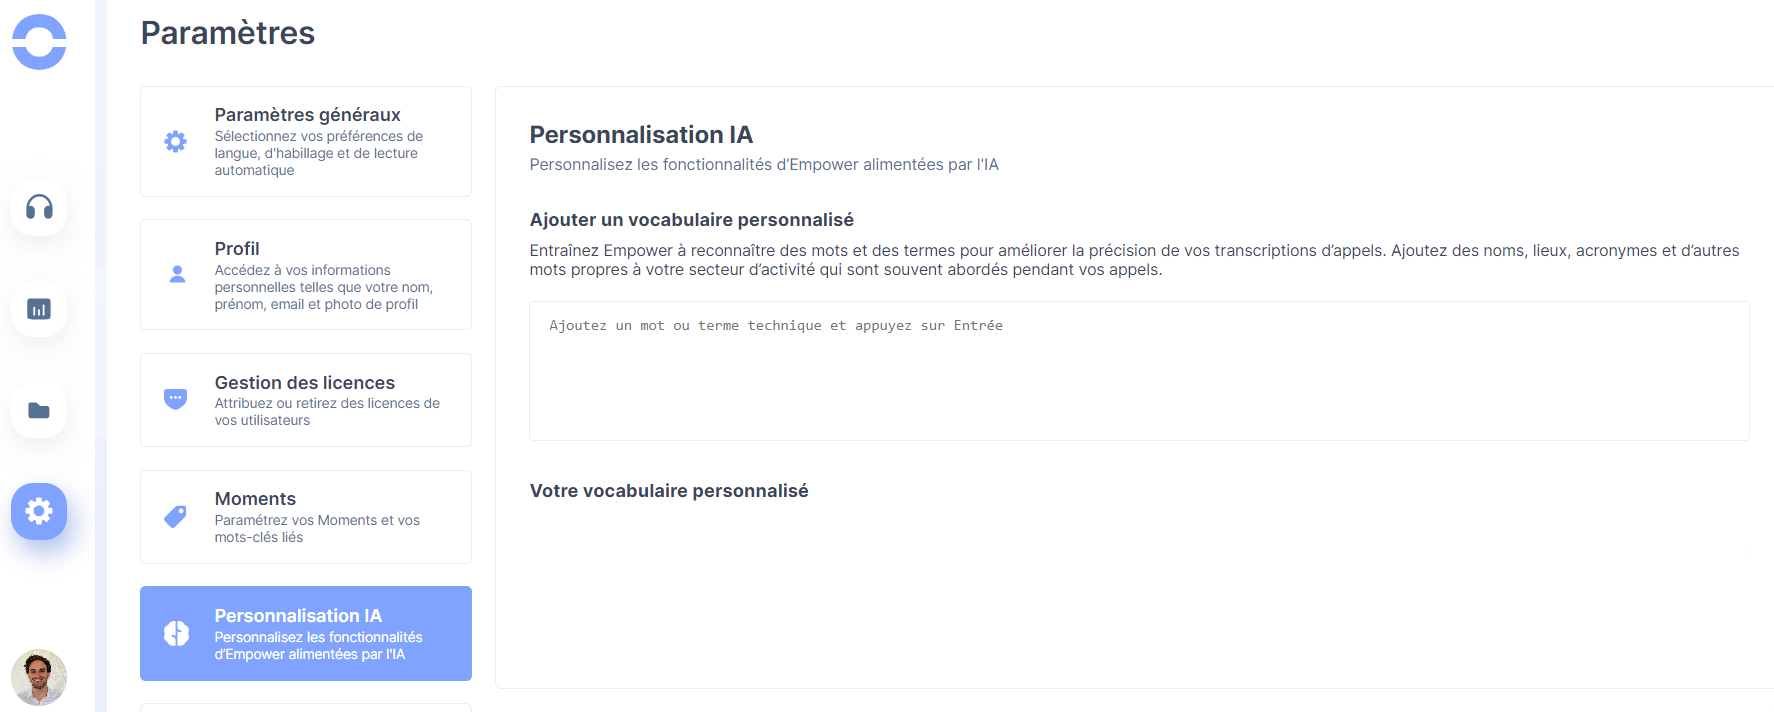Click the license badge icon
Viewport: 1774px width, 712px height.
point(175,399)
